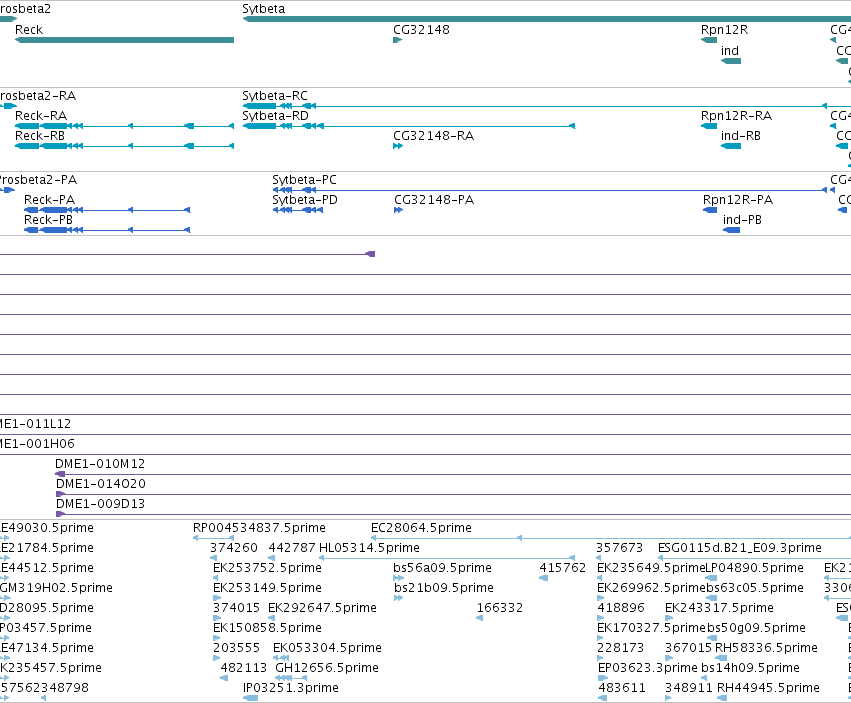Click the EP03623.3prime EST label
Image resolution: width=851 pixels, height=703 pixels.
(647, 668)
